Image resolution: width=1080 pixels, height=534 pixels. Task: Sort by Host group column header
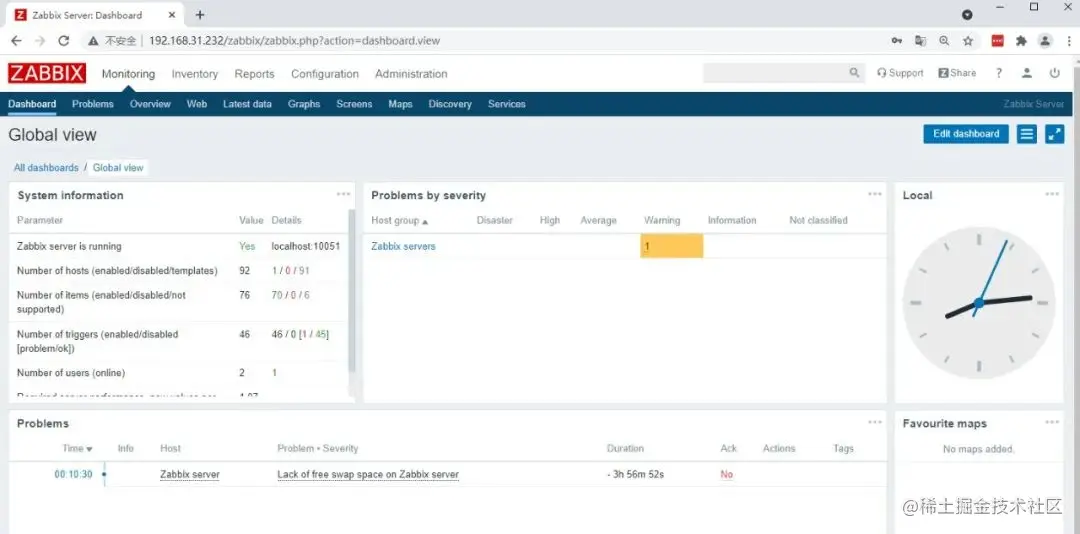point(399,220)
